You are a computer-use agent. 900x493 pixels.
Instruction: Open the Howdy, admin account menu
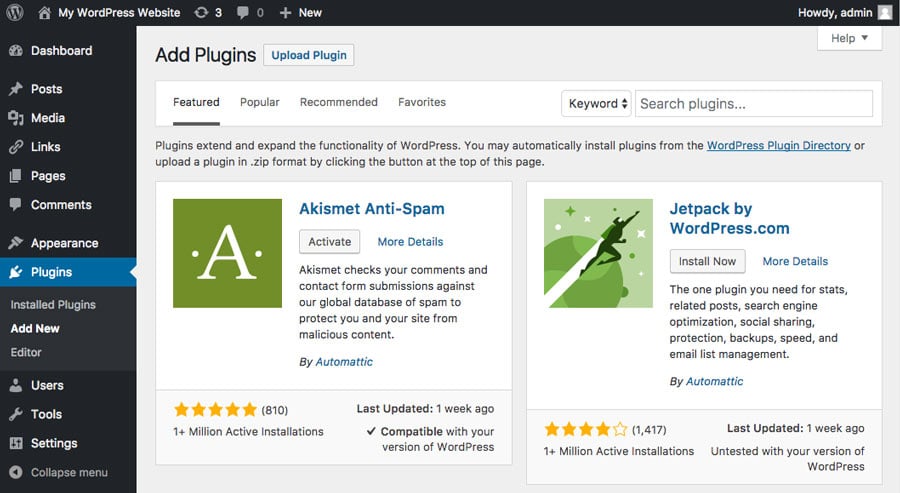pos(844,13)
